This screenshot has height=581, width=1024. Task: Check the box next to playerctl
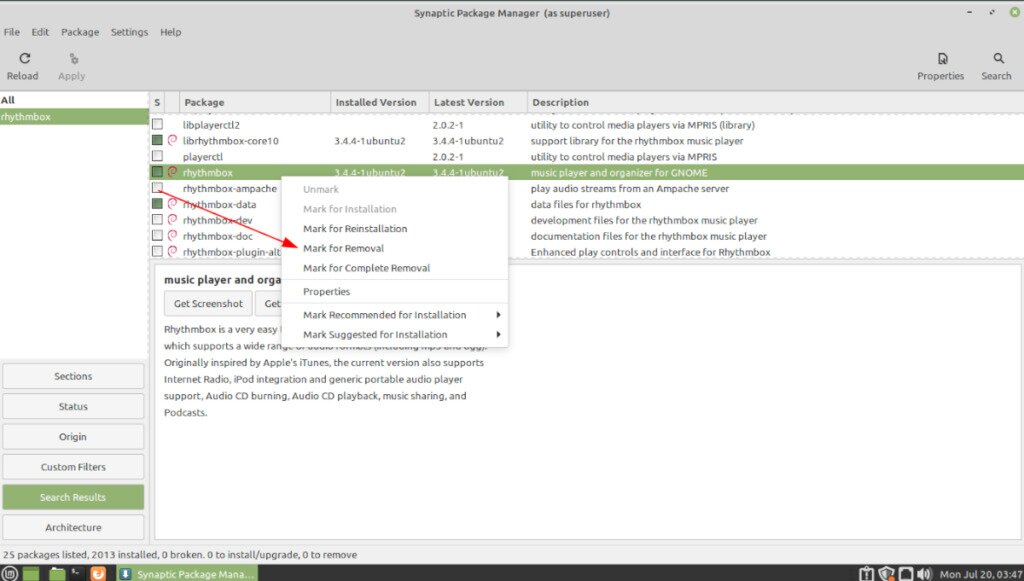pos(156,156)
